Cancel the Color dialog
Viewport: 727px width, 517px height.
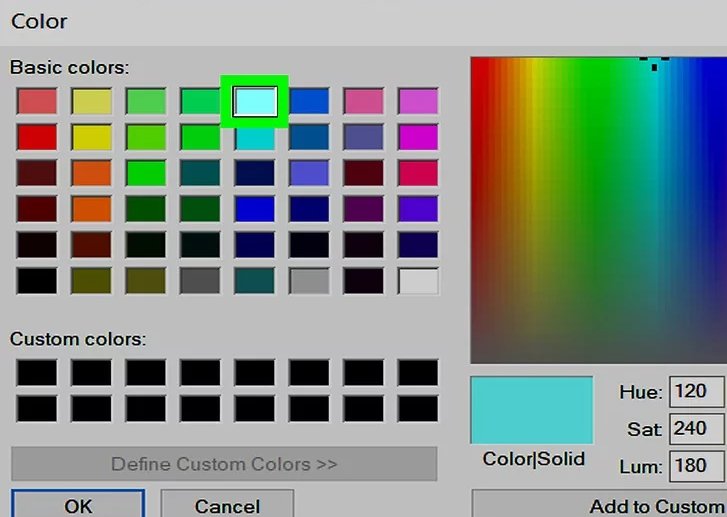coord(227,505)
